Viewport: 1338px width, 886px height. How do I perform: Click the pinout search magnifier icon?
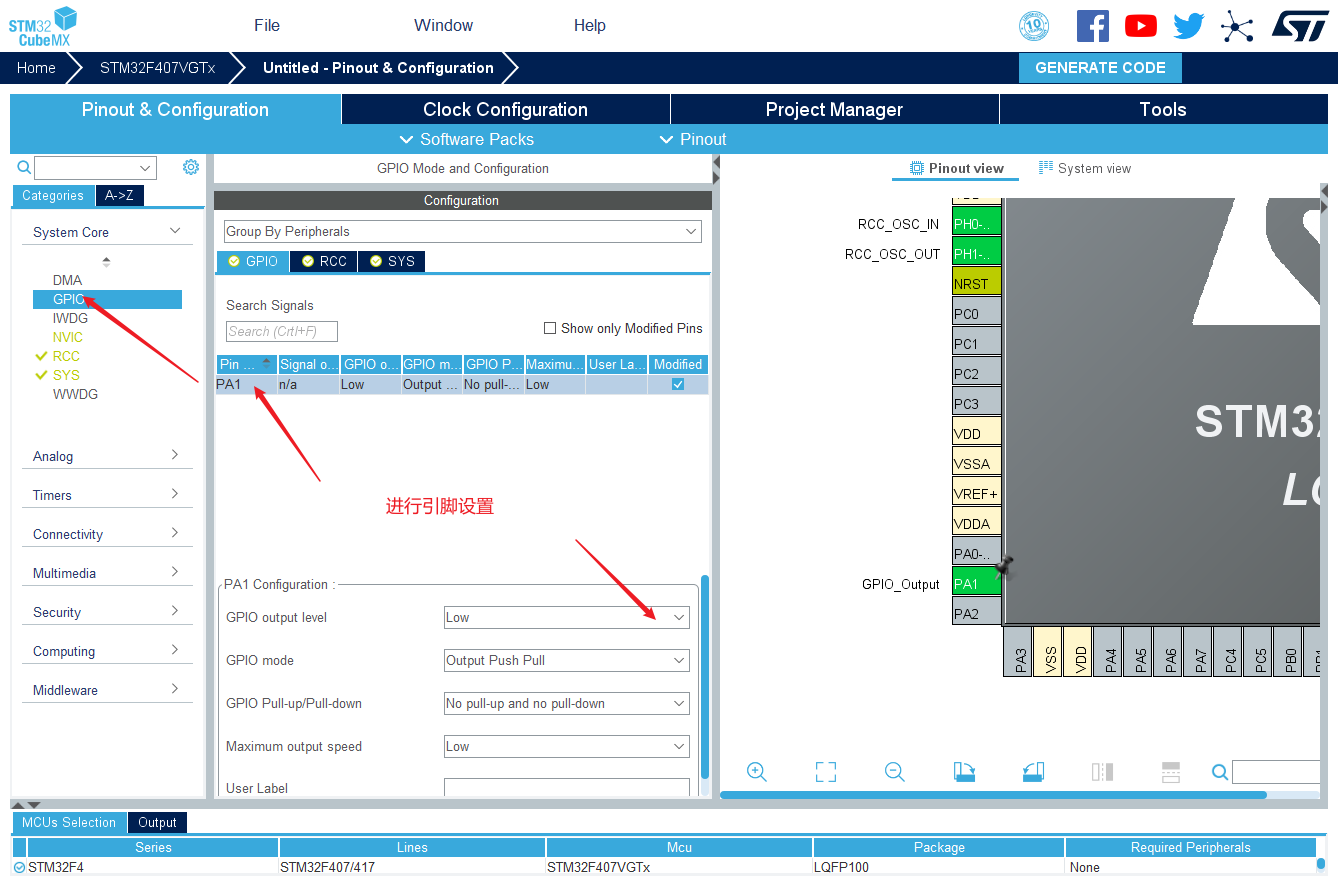(x=1220, y=772)
